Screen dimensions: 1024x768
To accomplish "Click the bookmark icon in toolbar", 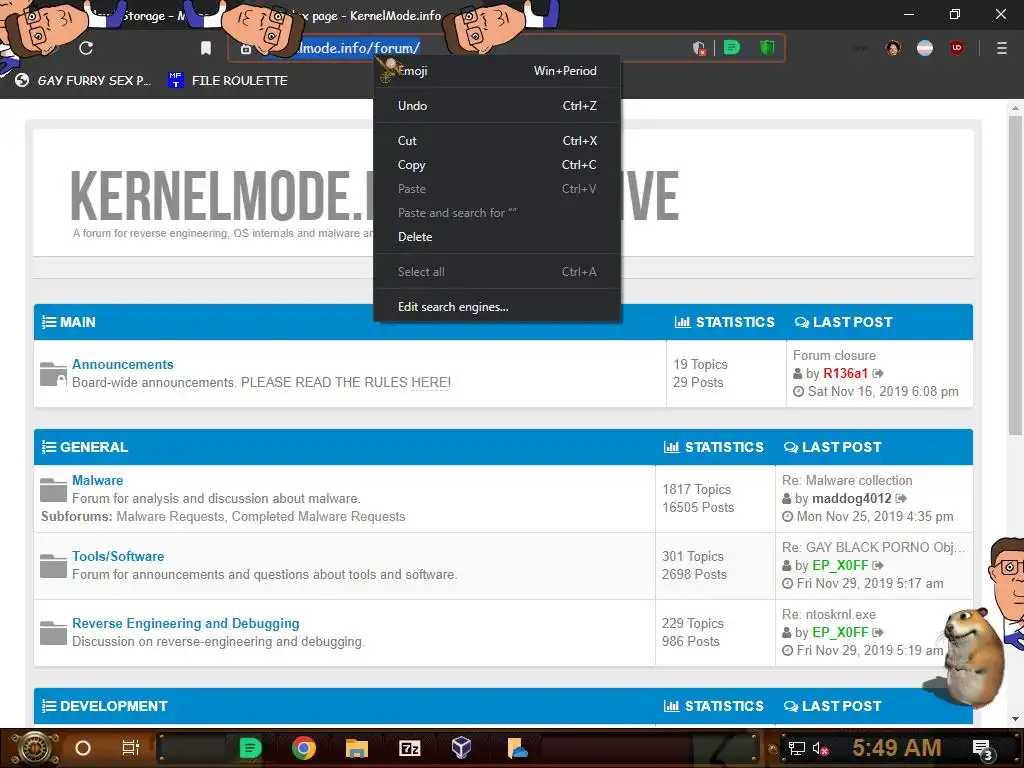I will [x=206, y=48].
